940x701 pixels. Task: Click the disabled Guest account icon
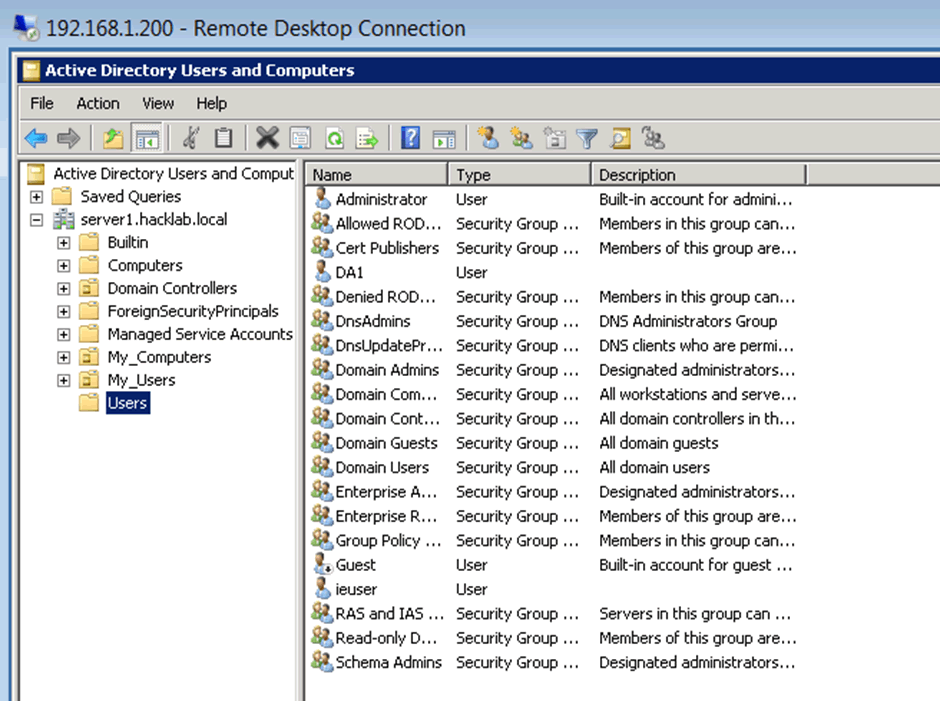[323, 565]
